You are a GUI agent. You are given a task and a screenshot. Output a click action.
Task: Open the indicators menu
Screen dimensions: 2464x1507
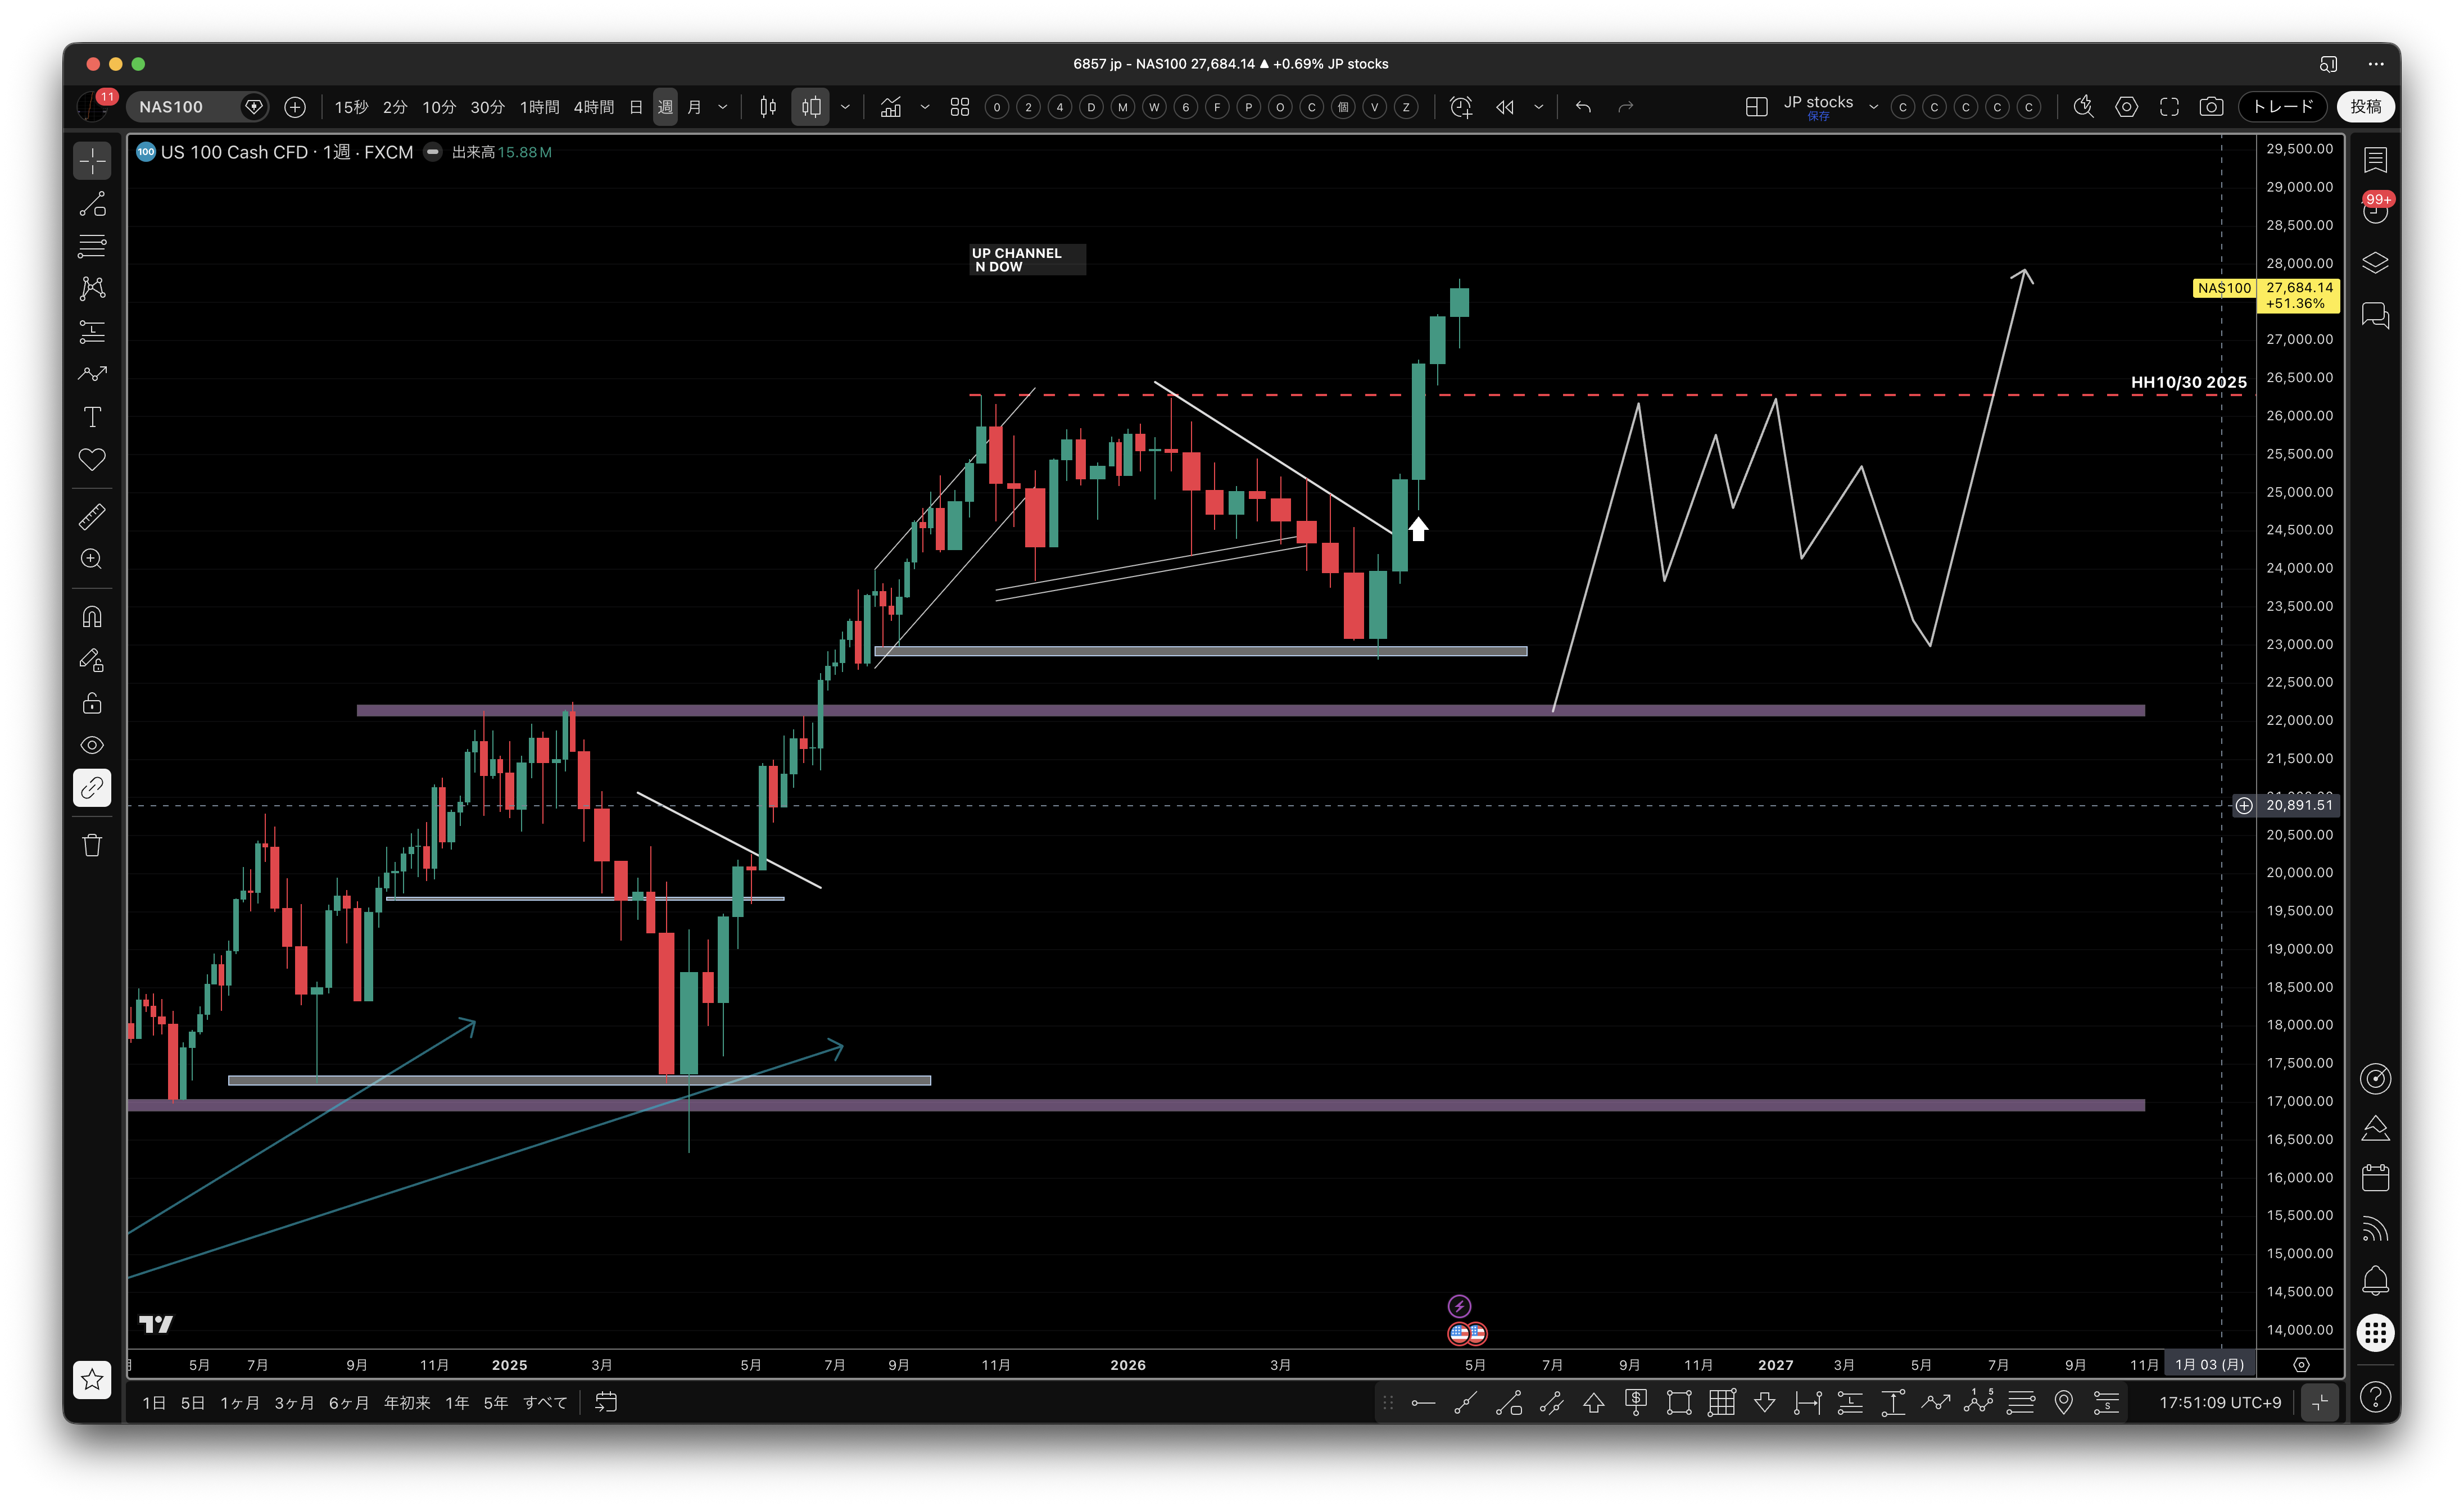point(891,107)
